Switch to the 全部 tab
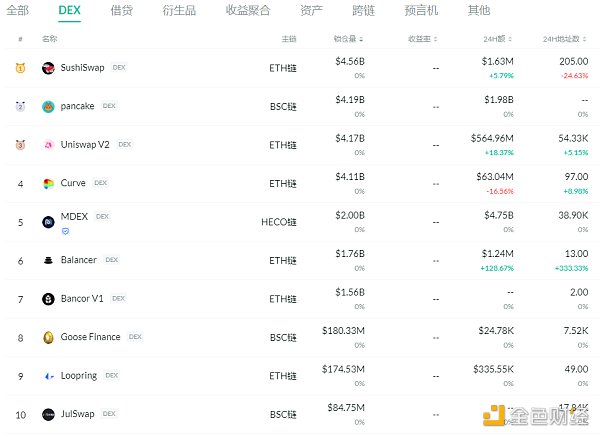 coord(18,10)
